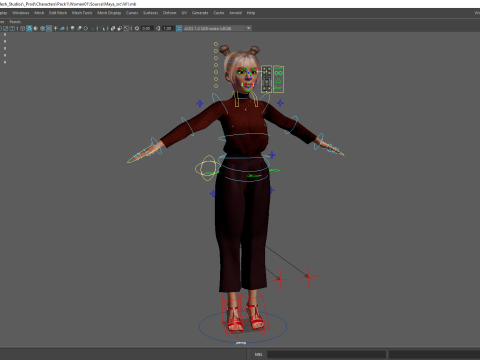The height and width of the screenshot is (360, 480).
Task: Toggle screen space ambient occlusion icon
Action: pyautogui.click(x=72, y=28)
